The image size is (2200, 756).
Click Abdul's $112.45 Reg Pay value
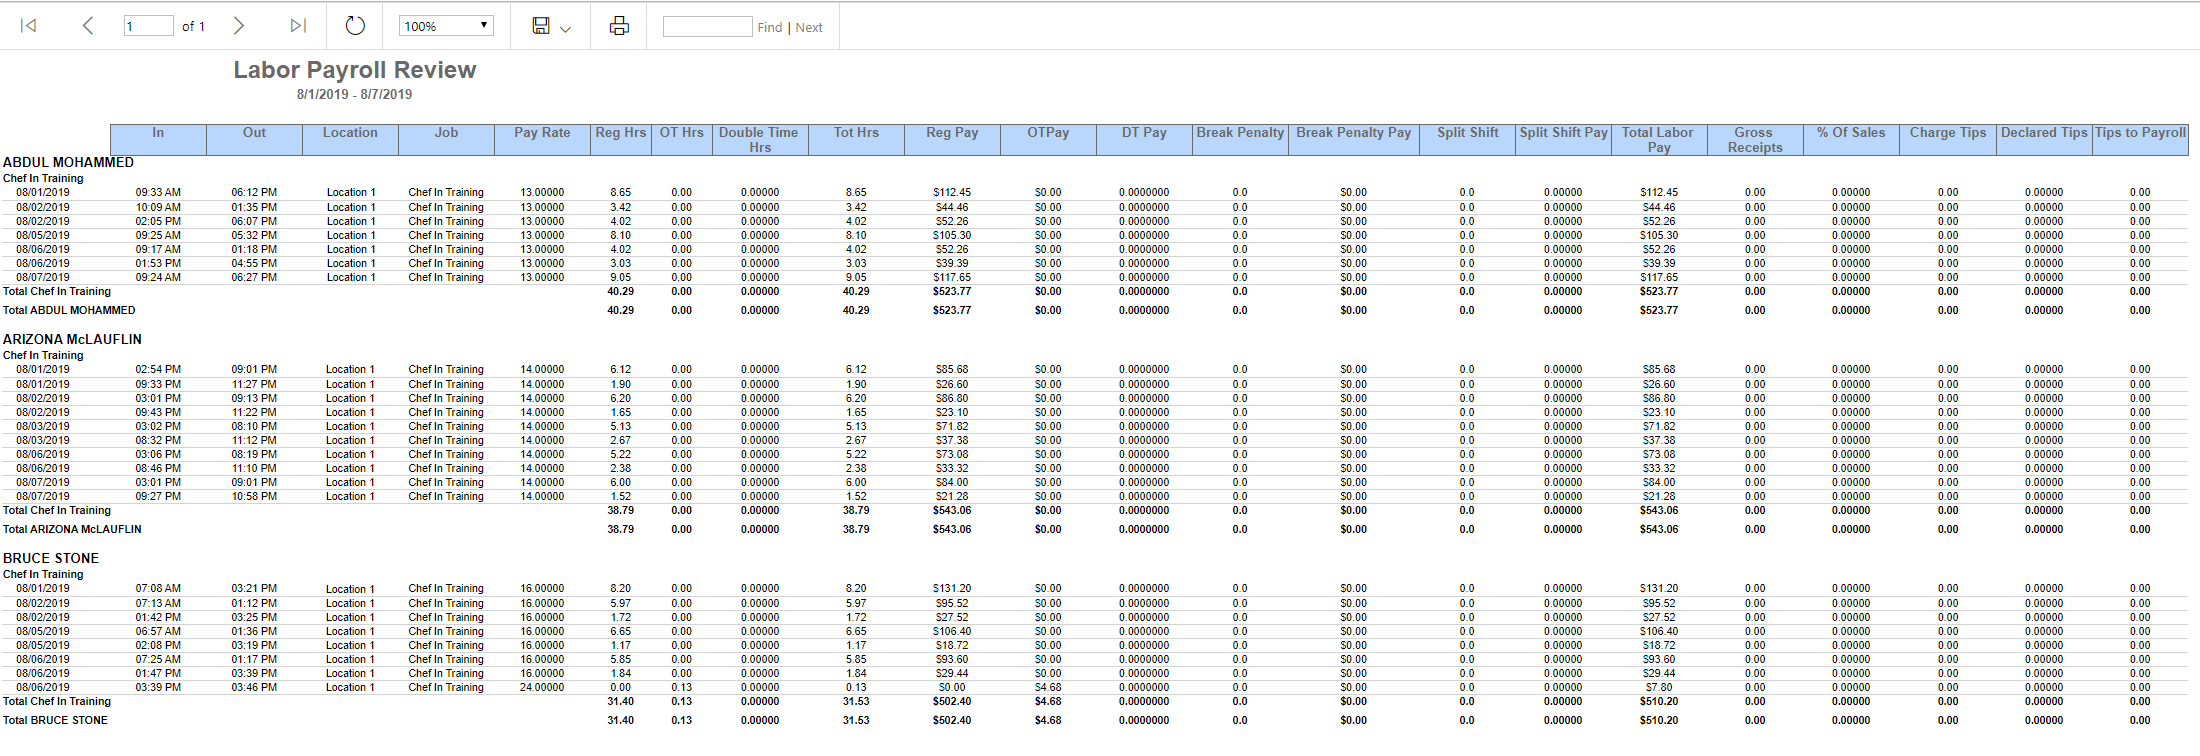coord(952,192)
